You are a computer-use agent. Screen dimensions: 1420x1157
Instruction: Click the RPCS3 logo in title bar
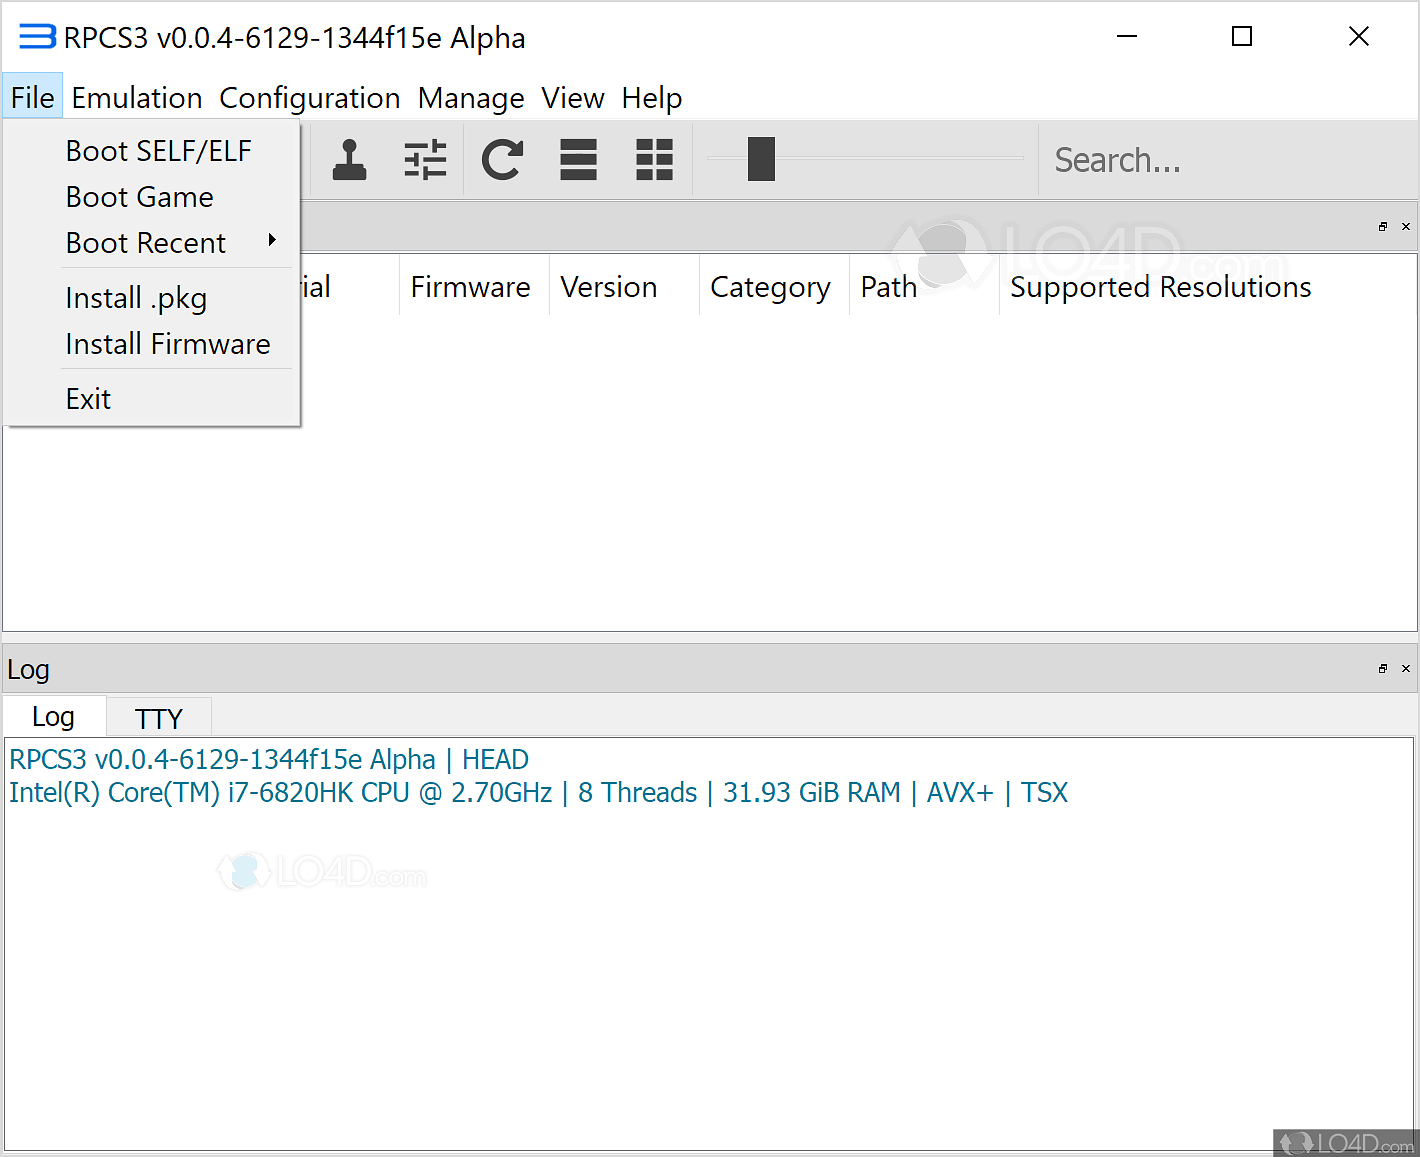[36, 37]
